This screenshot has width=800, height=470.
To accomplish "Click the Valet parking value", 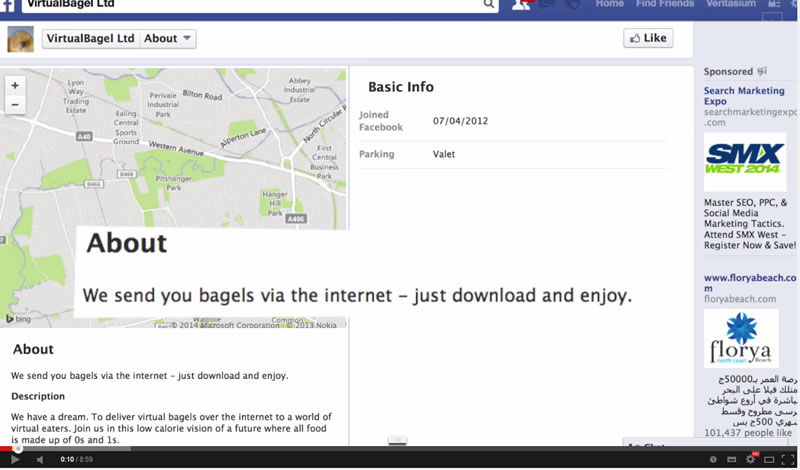I will 444,154.
